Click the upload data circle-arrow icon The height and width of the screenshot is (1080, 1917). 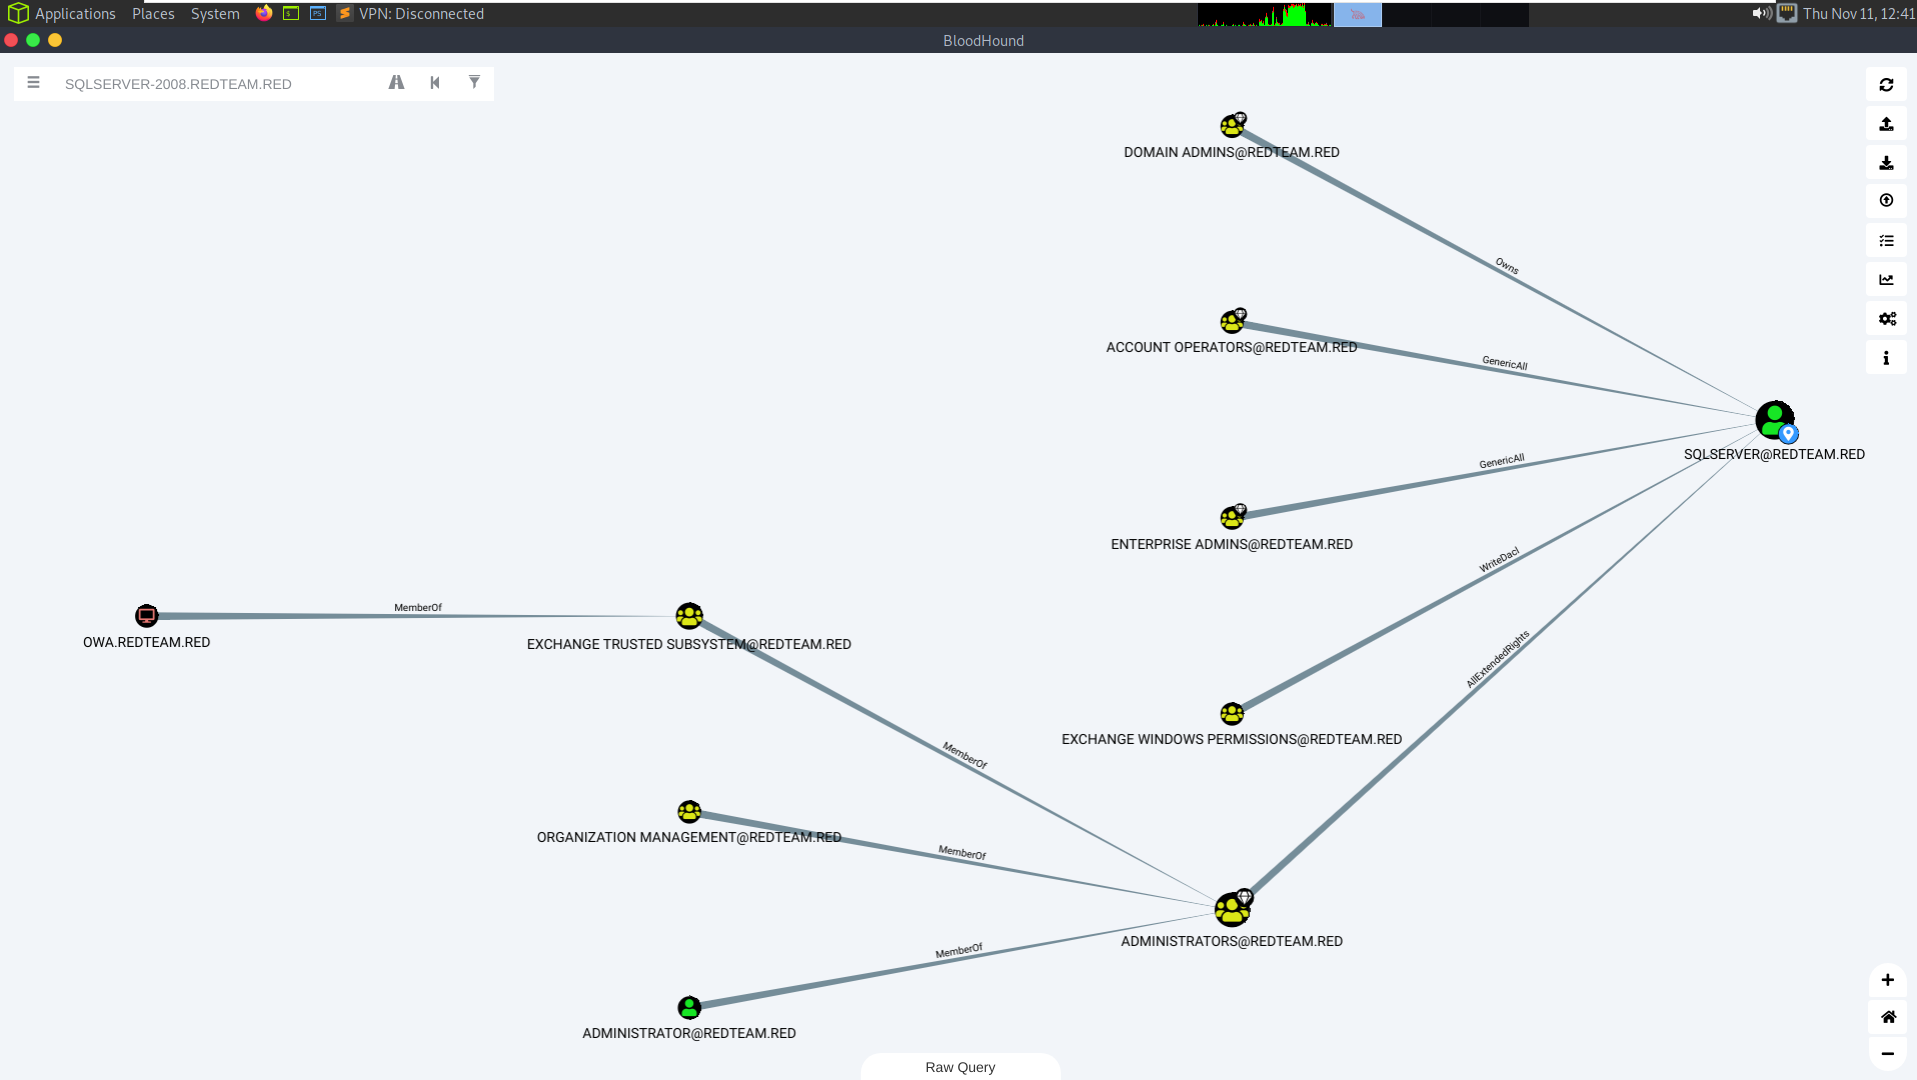point(1886,201)
